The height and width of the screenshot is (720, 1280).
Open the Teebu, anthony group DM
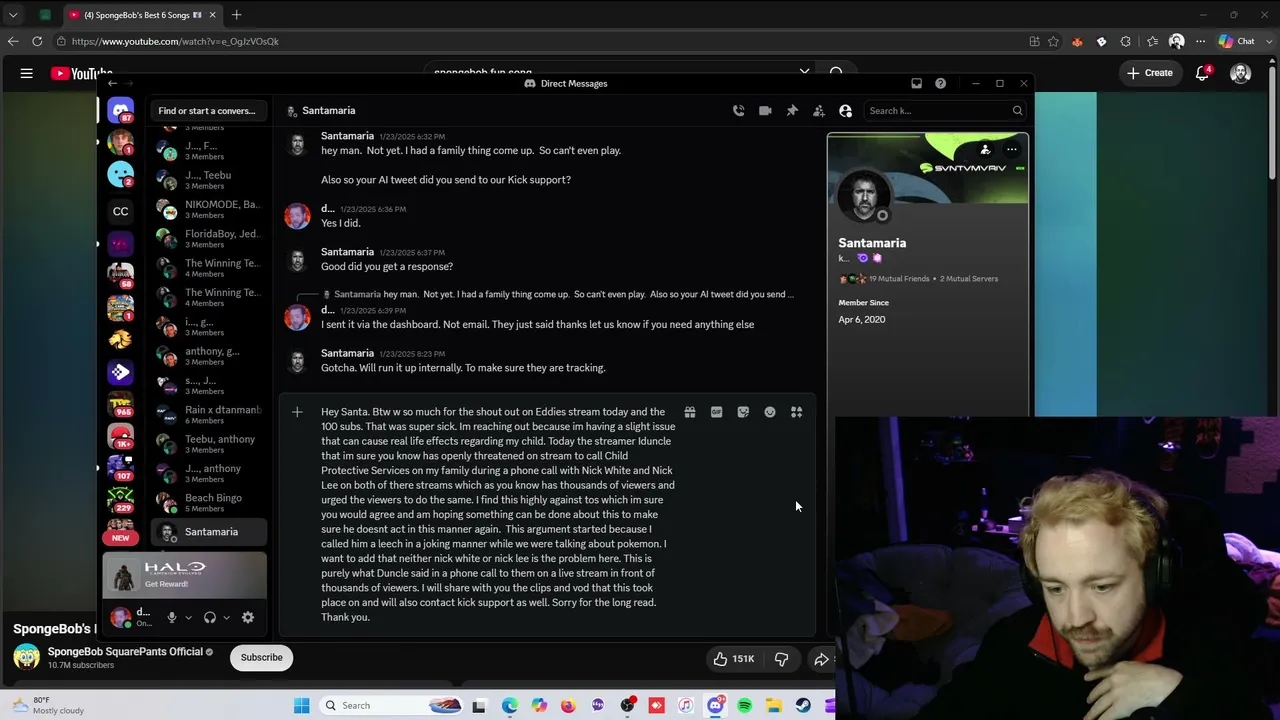pyautogui.click(x=209, y=444)
